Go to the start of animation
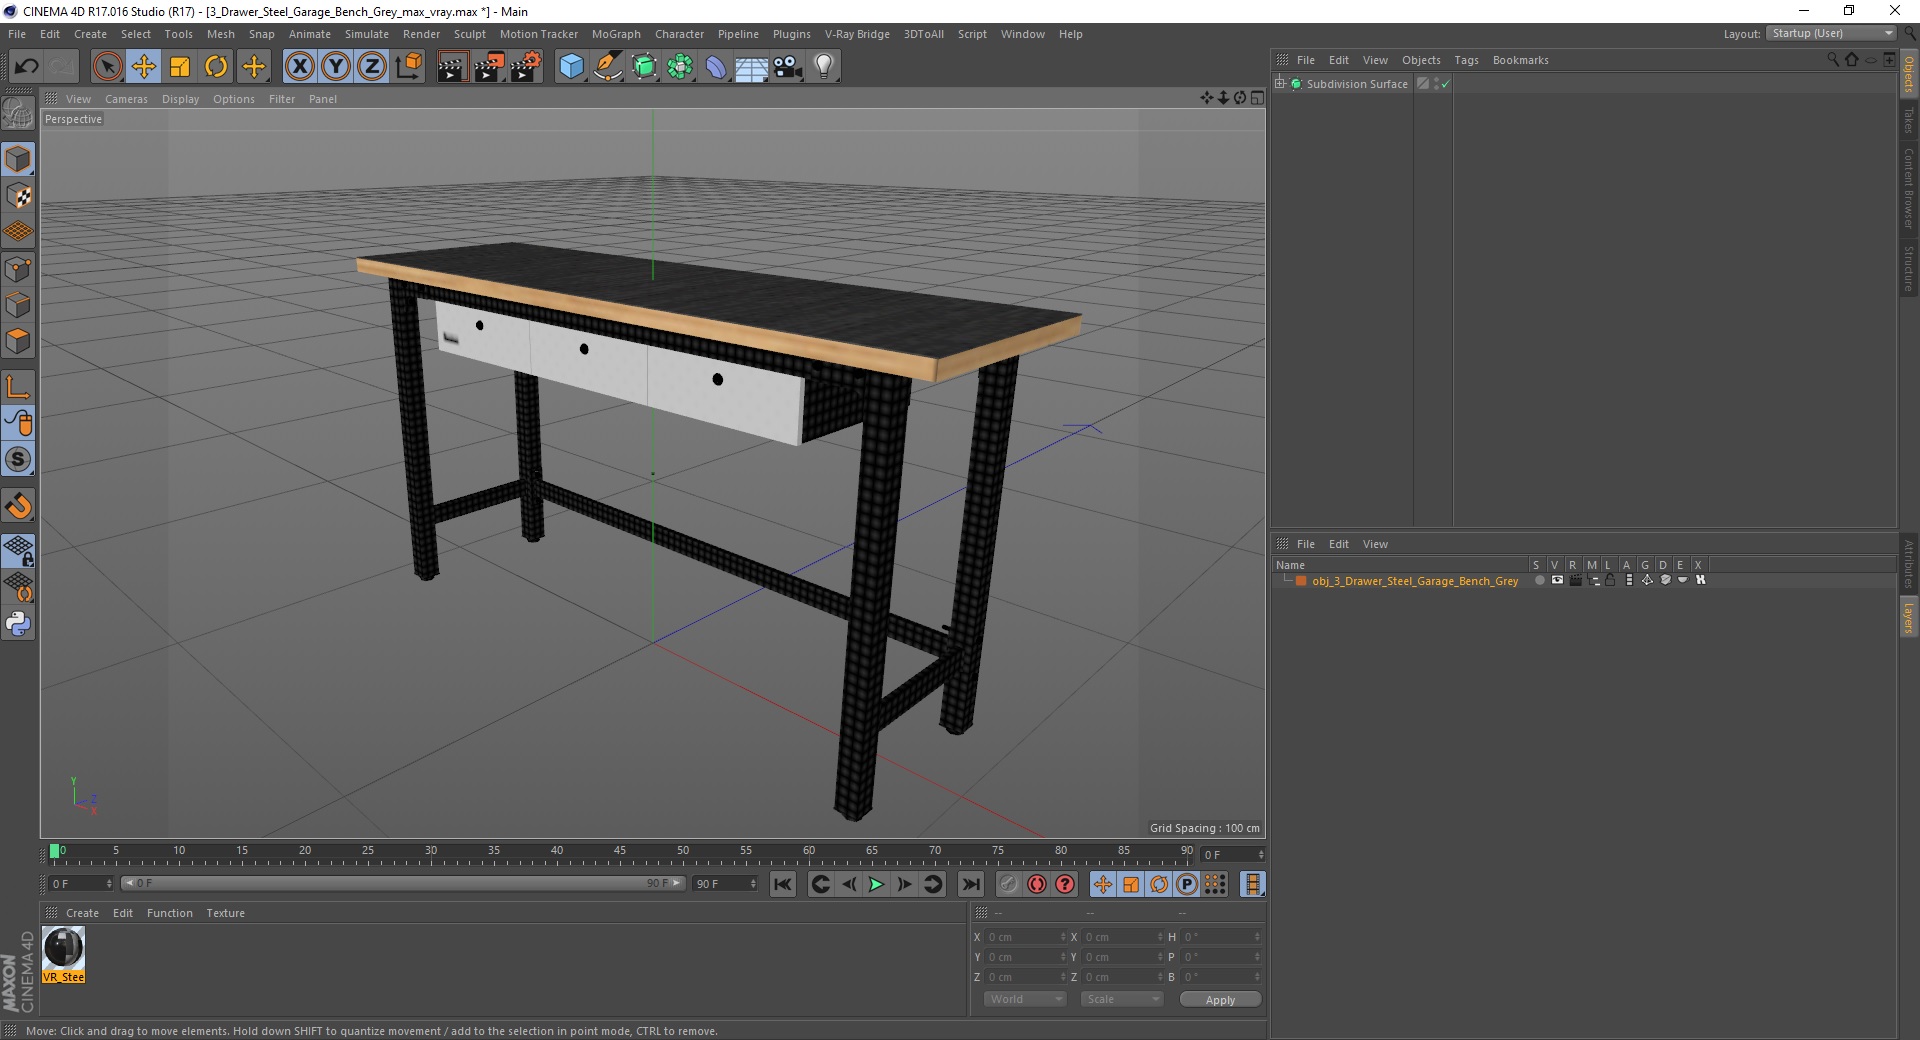This screenshot has width=1920, height=1040. 783,884
